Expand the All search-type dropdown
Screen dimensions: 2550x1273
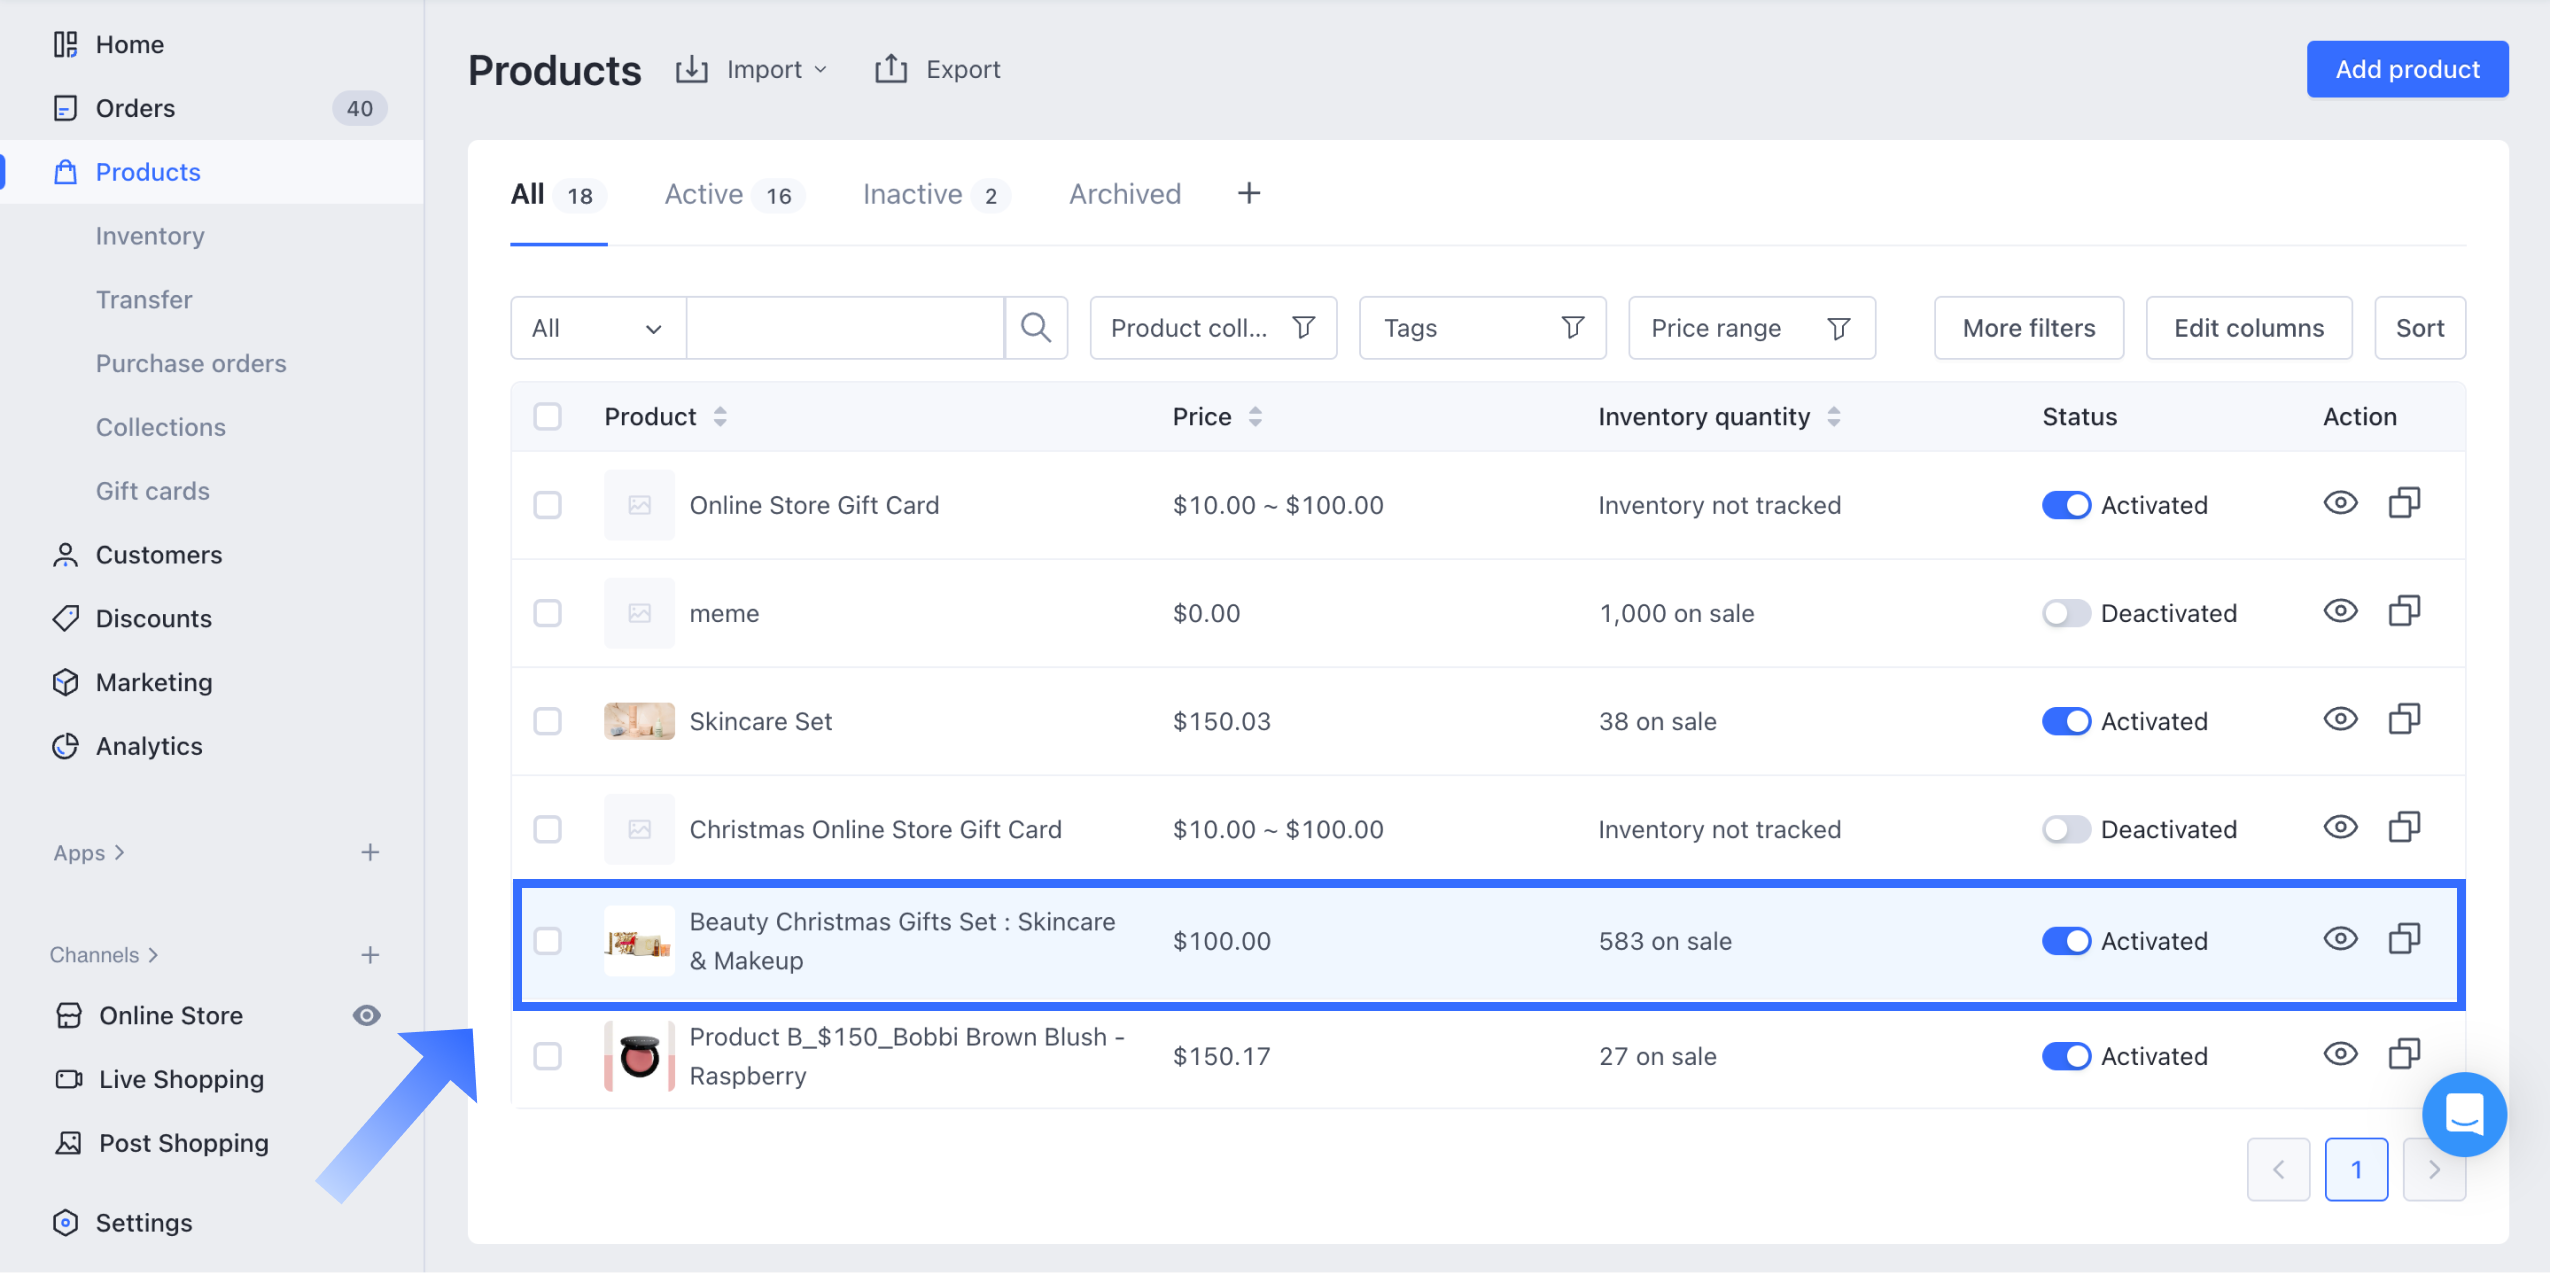(597, 328)
